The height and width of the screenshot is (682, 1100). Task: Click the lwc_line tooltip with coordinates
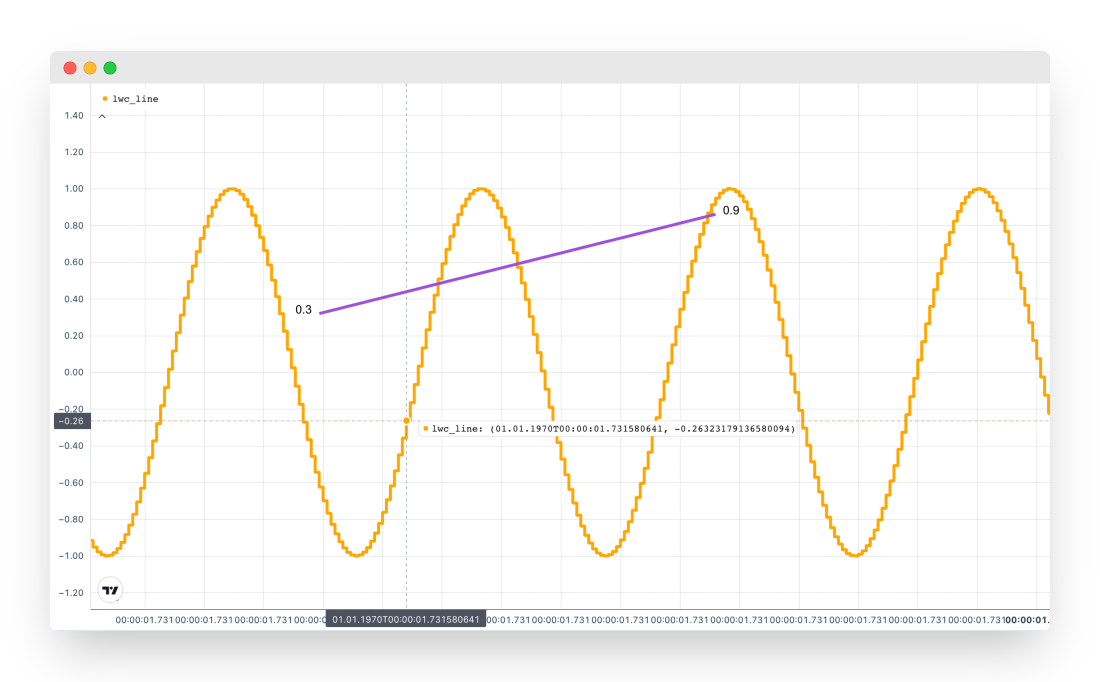608,428
